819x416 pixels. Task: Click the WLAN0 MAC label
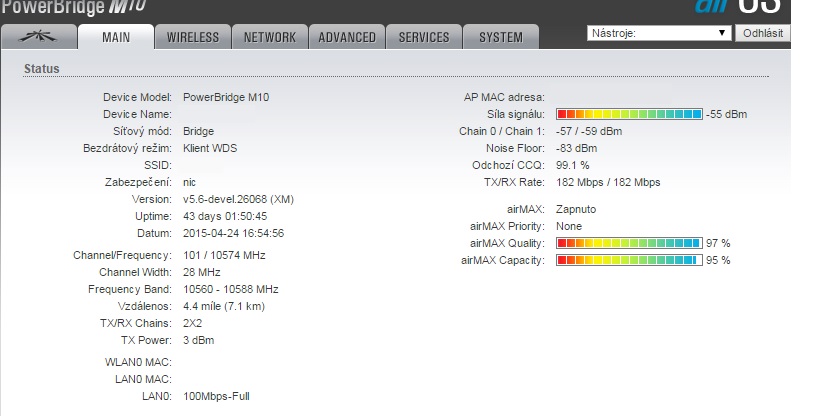138,363
